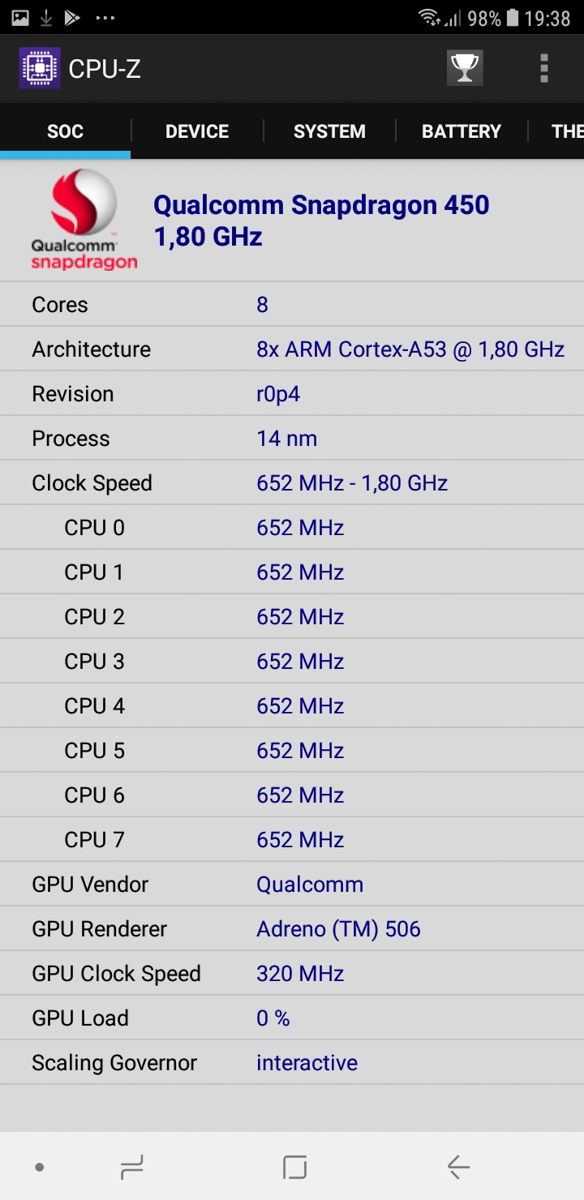Image resolution: width=584 pixels, height=1200 pixels.
Task: Select the SOC tab
Action: (65, 131)
